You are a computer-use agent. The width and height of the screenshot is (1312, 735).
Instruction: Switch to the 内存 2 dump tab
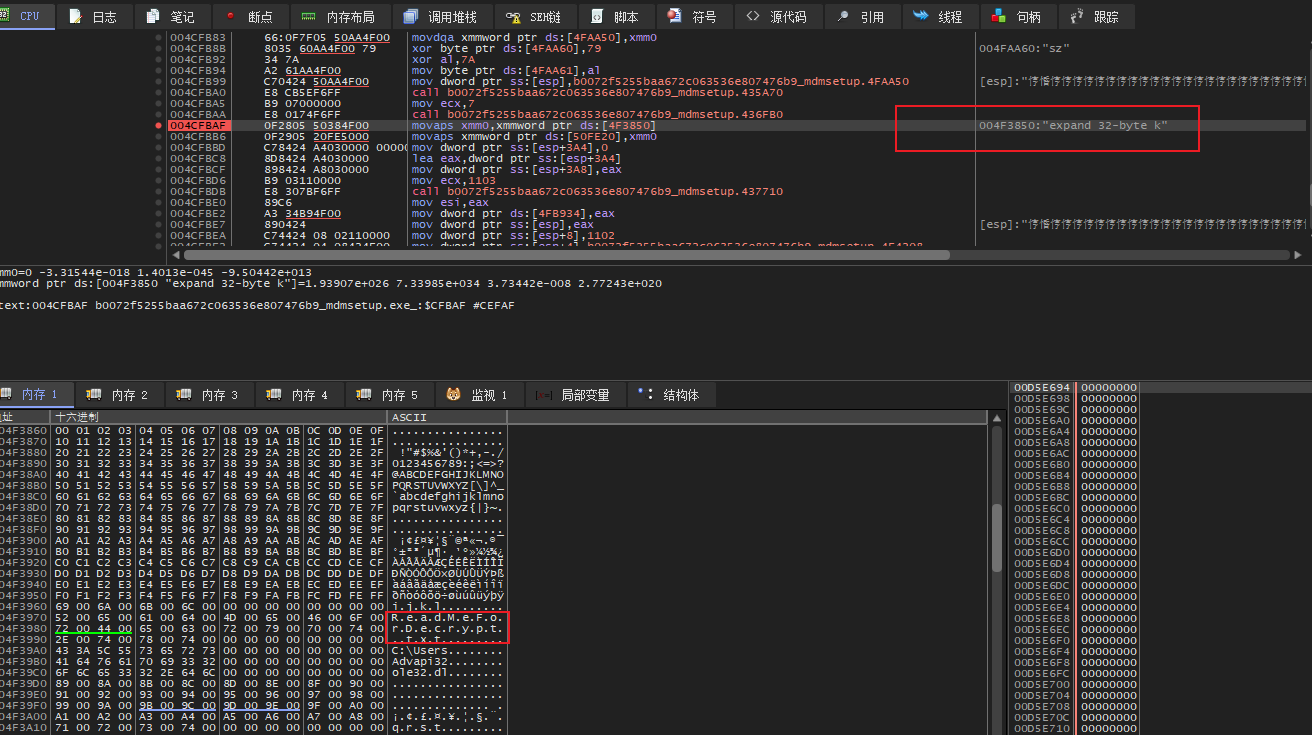119,395
